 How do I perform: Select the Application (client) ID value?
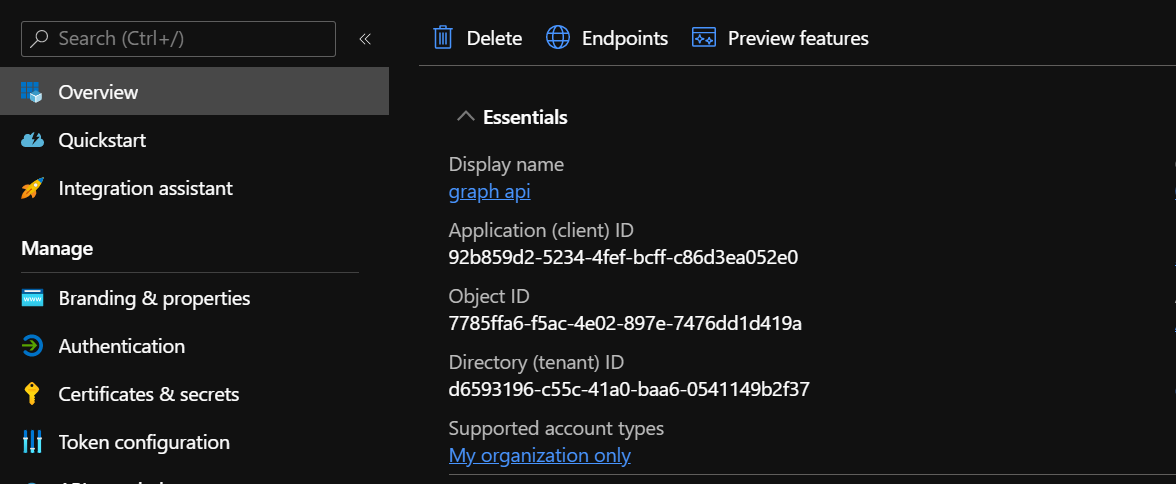623,257
